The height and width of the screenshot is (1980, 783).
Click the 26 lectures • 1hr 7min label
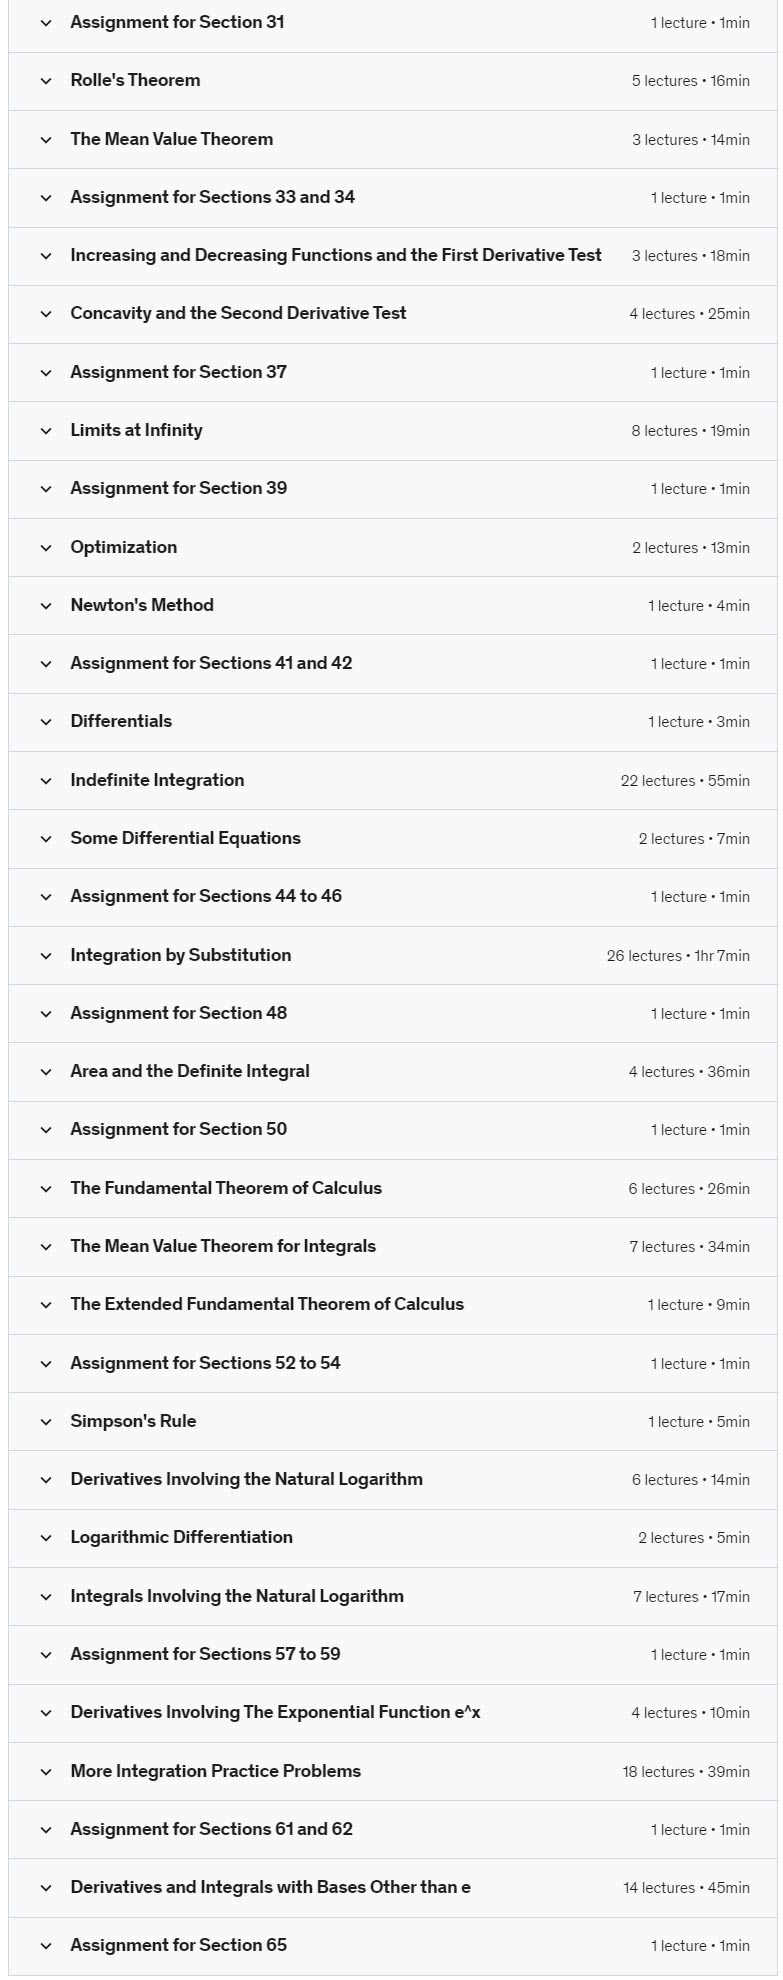coord(677,956)
